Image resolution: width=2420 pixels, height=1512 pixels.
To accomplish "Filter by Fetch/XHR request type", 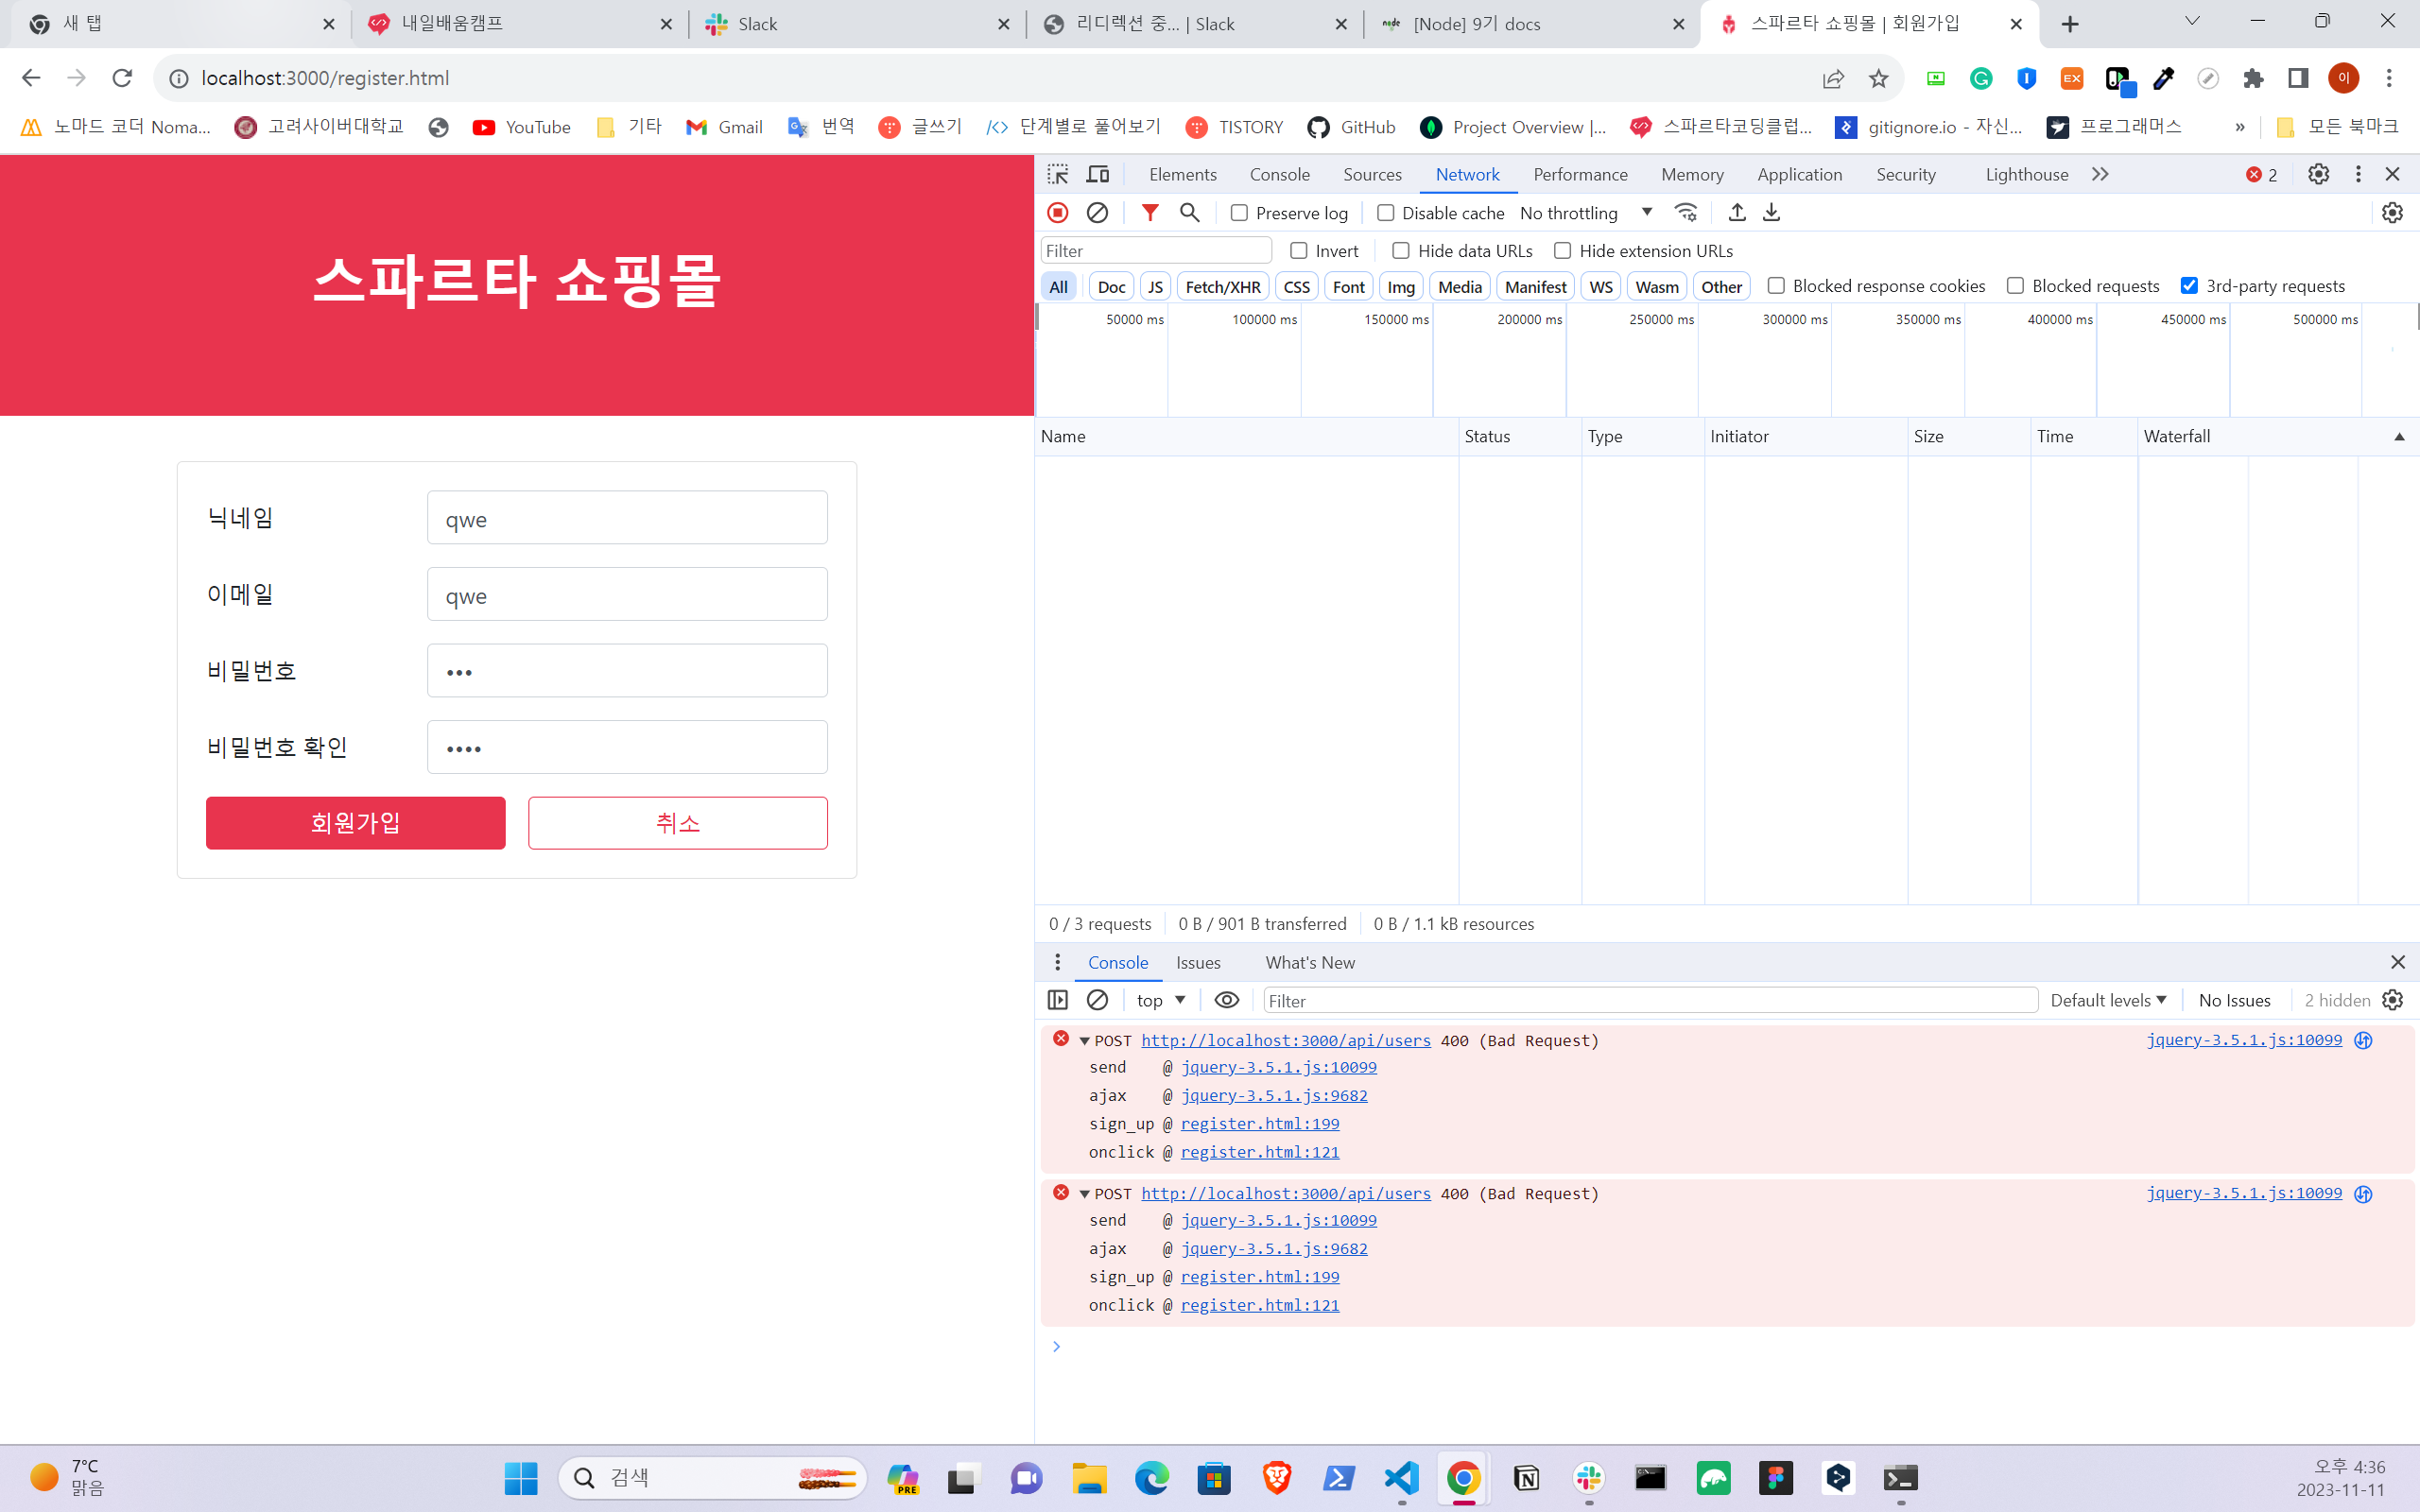I will (x=1222, y=286).
